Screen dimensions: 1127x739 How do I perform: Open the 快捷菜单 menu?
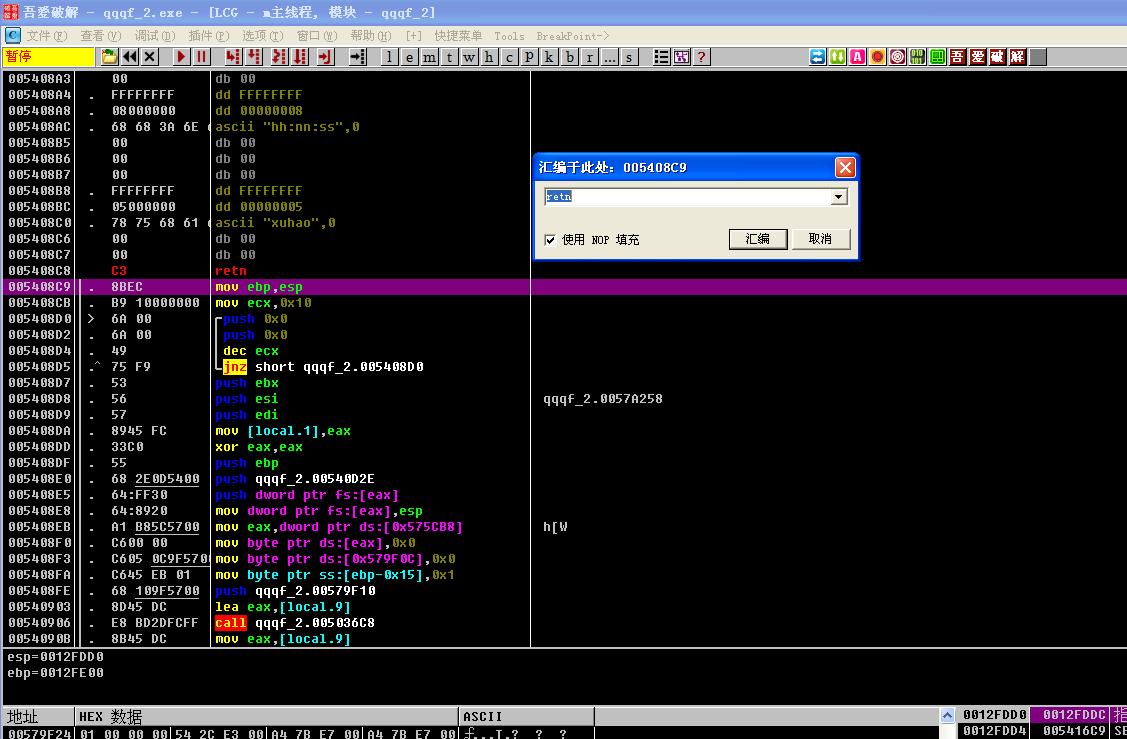click(x=458, y=35)
